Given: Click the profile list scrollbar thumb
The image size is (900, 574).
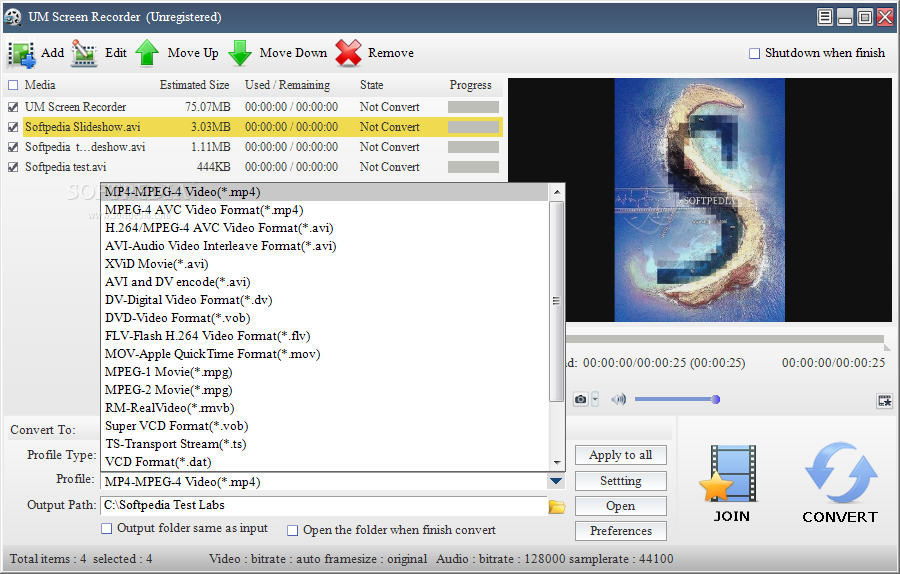Looking at the screenshot, I should pyautogui.click(x=556, y=301).
